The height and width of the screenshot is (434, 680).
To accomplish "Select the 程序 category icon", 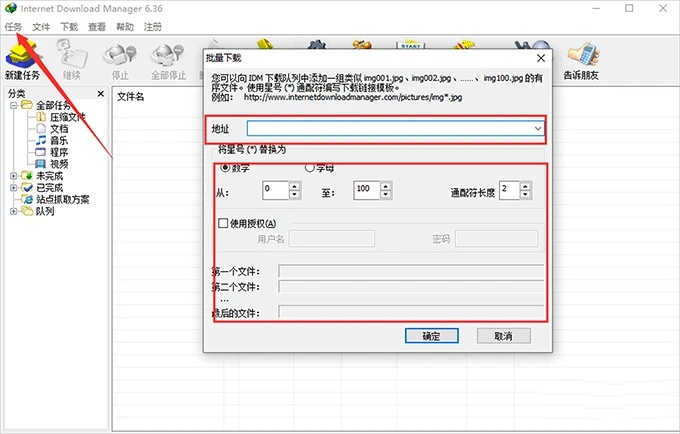I will coord(41,152).
